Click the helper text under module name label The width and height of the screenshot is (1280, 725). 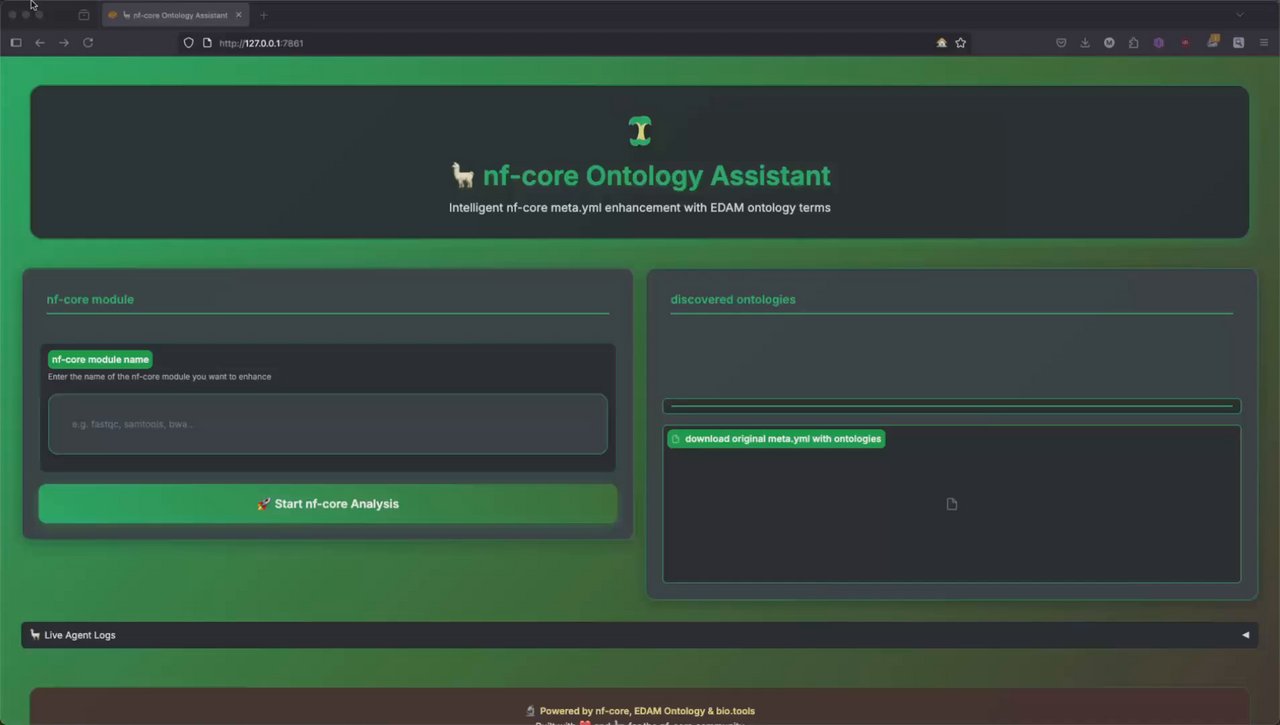coord(159,377)
